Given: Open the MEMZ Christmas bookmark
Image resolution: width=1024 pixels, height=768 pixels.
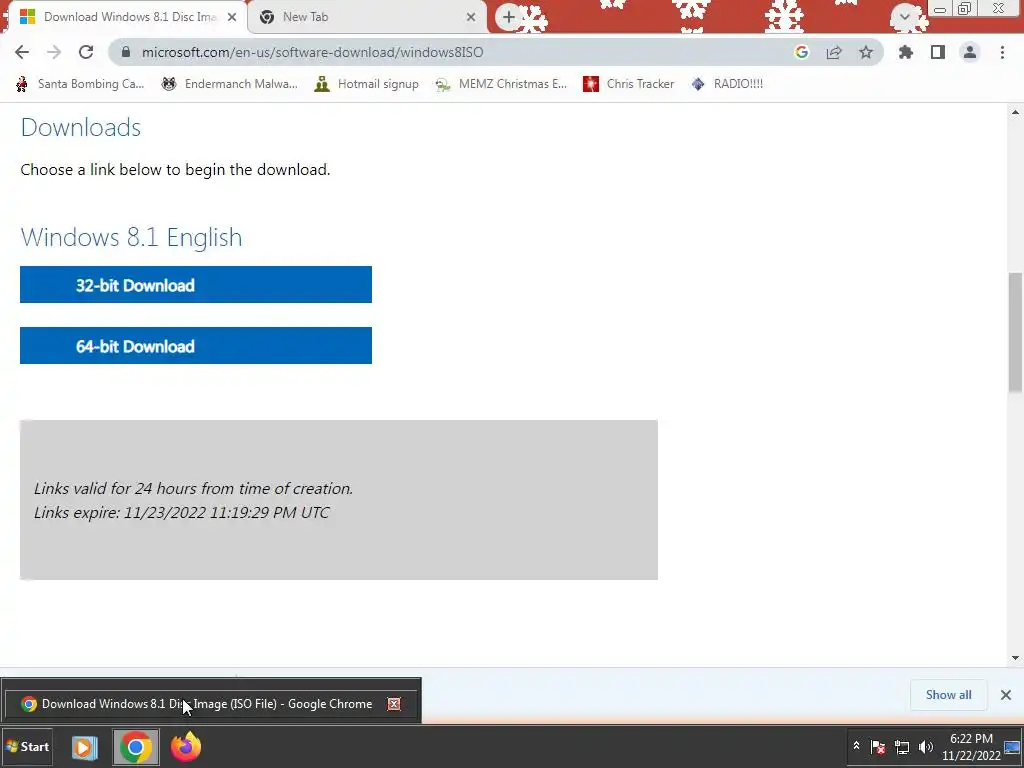Looking at the screenshot, I should 502,84.
